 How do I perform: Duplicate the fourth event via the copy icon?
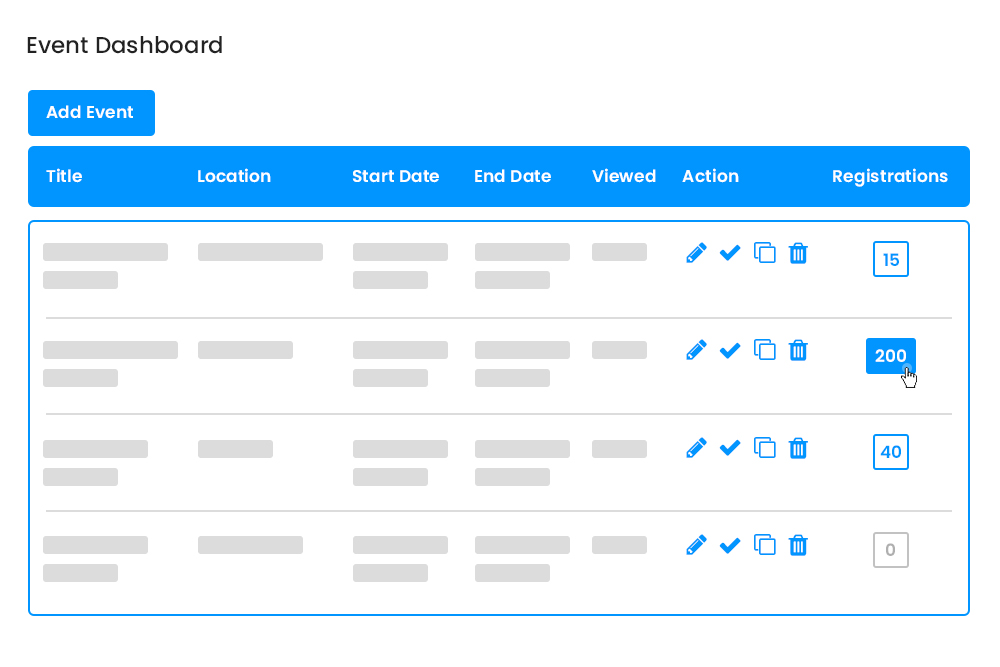(765, 545)
